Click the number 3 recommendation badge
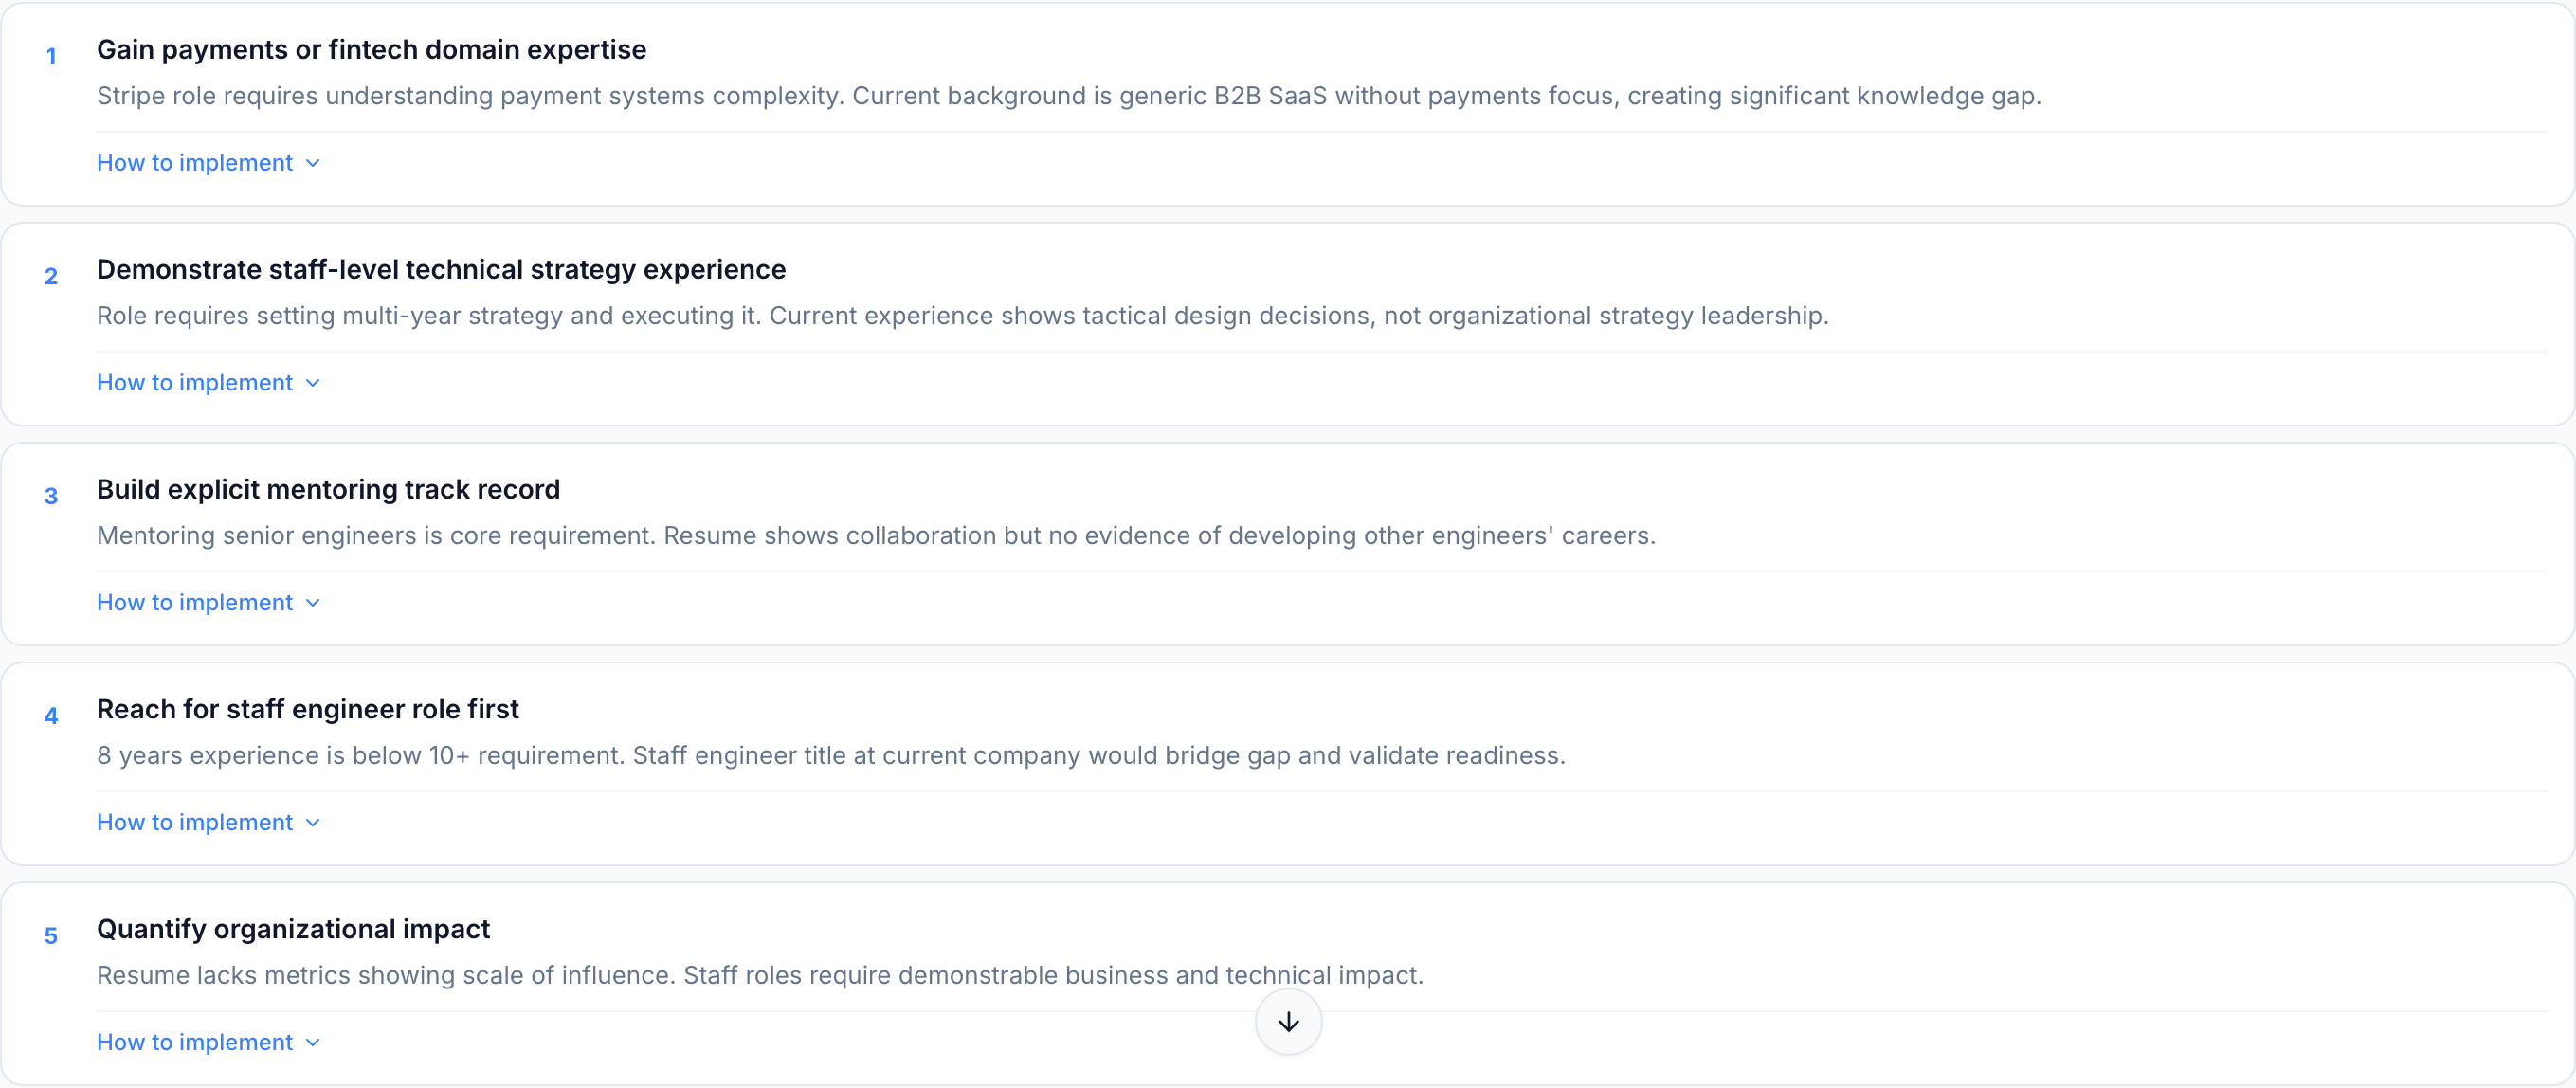The image size is (2576, 1088). tap(51, 497)
